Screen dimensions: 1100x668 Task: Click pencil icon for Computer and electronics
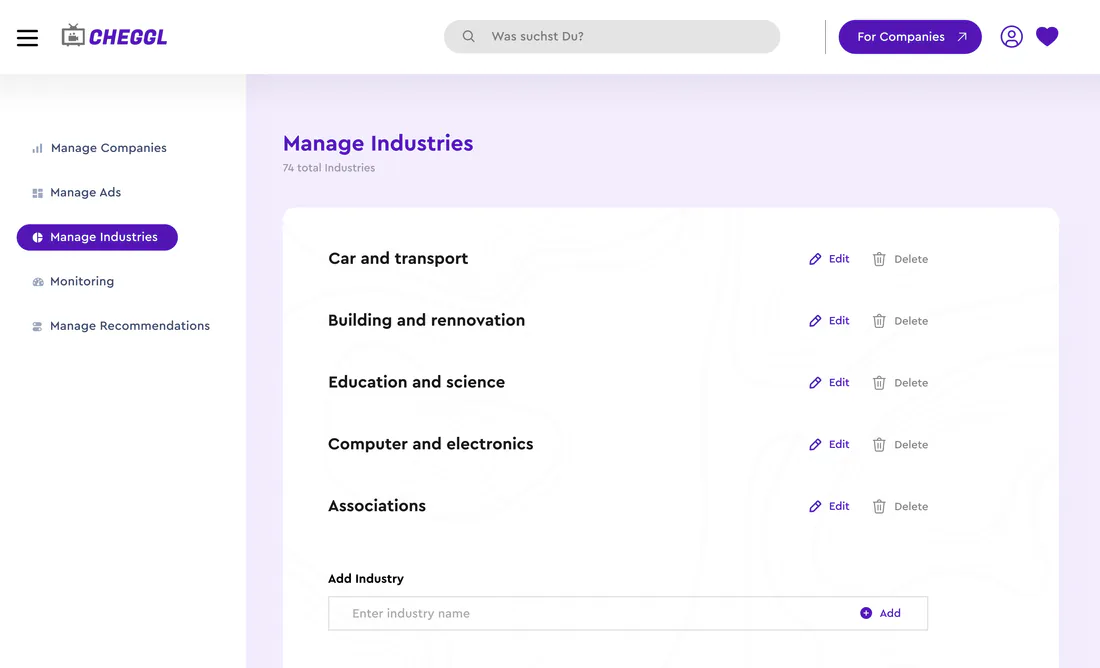click(815, 444)
